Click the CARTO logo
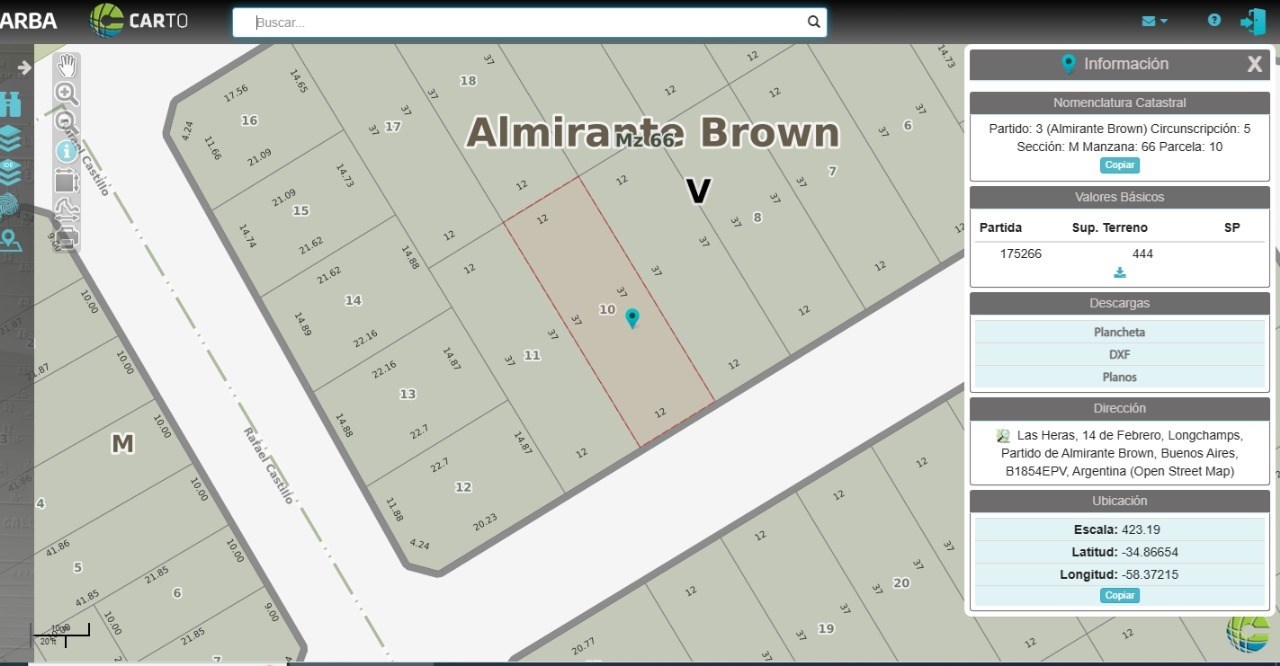Screen dimensions: 1280x666 139,20
